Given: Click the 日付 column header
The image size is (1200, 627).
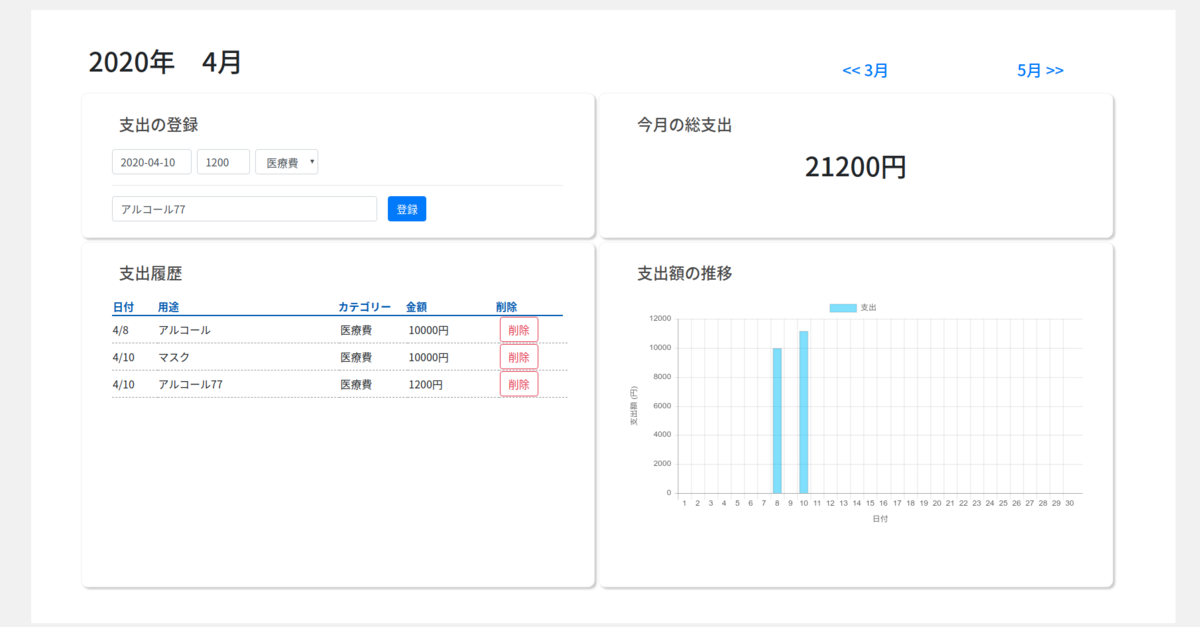Looking at the screenshot, I should pos(124,307).
